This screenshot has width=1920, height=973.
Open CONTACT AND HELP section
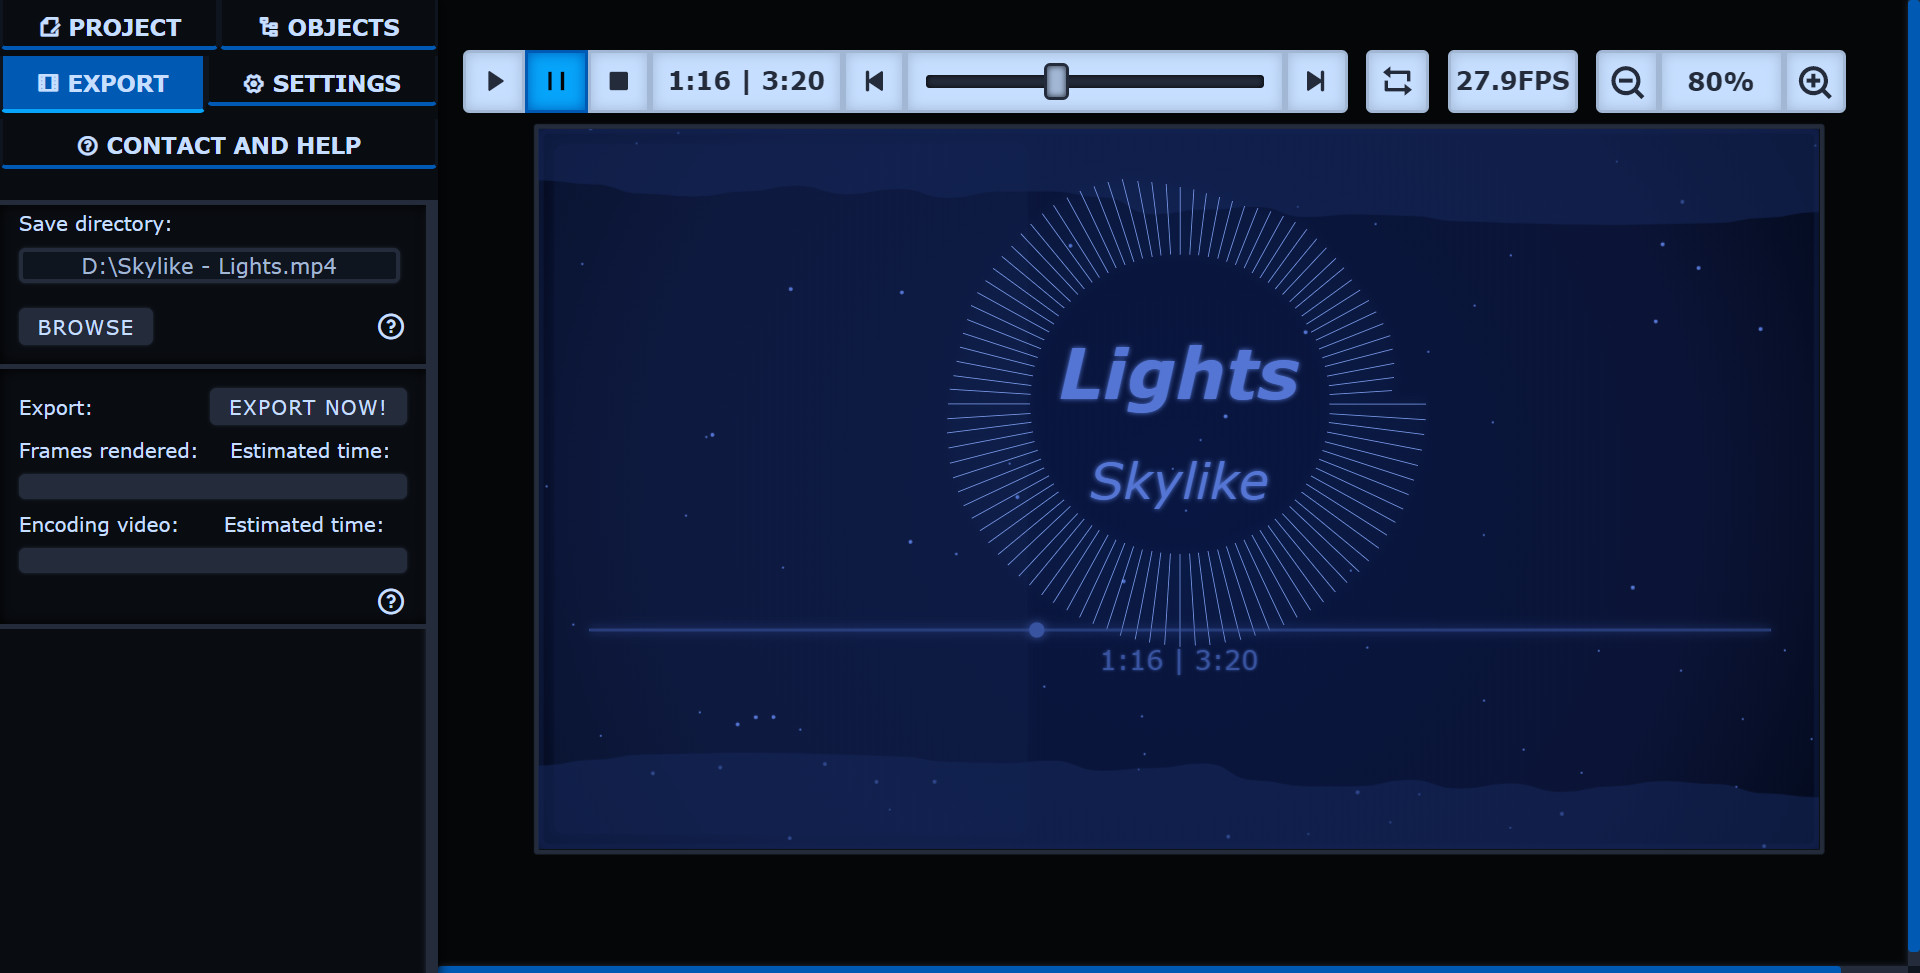tap(219, 145)
